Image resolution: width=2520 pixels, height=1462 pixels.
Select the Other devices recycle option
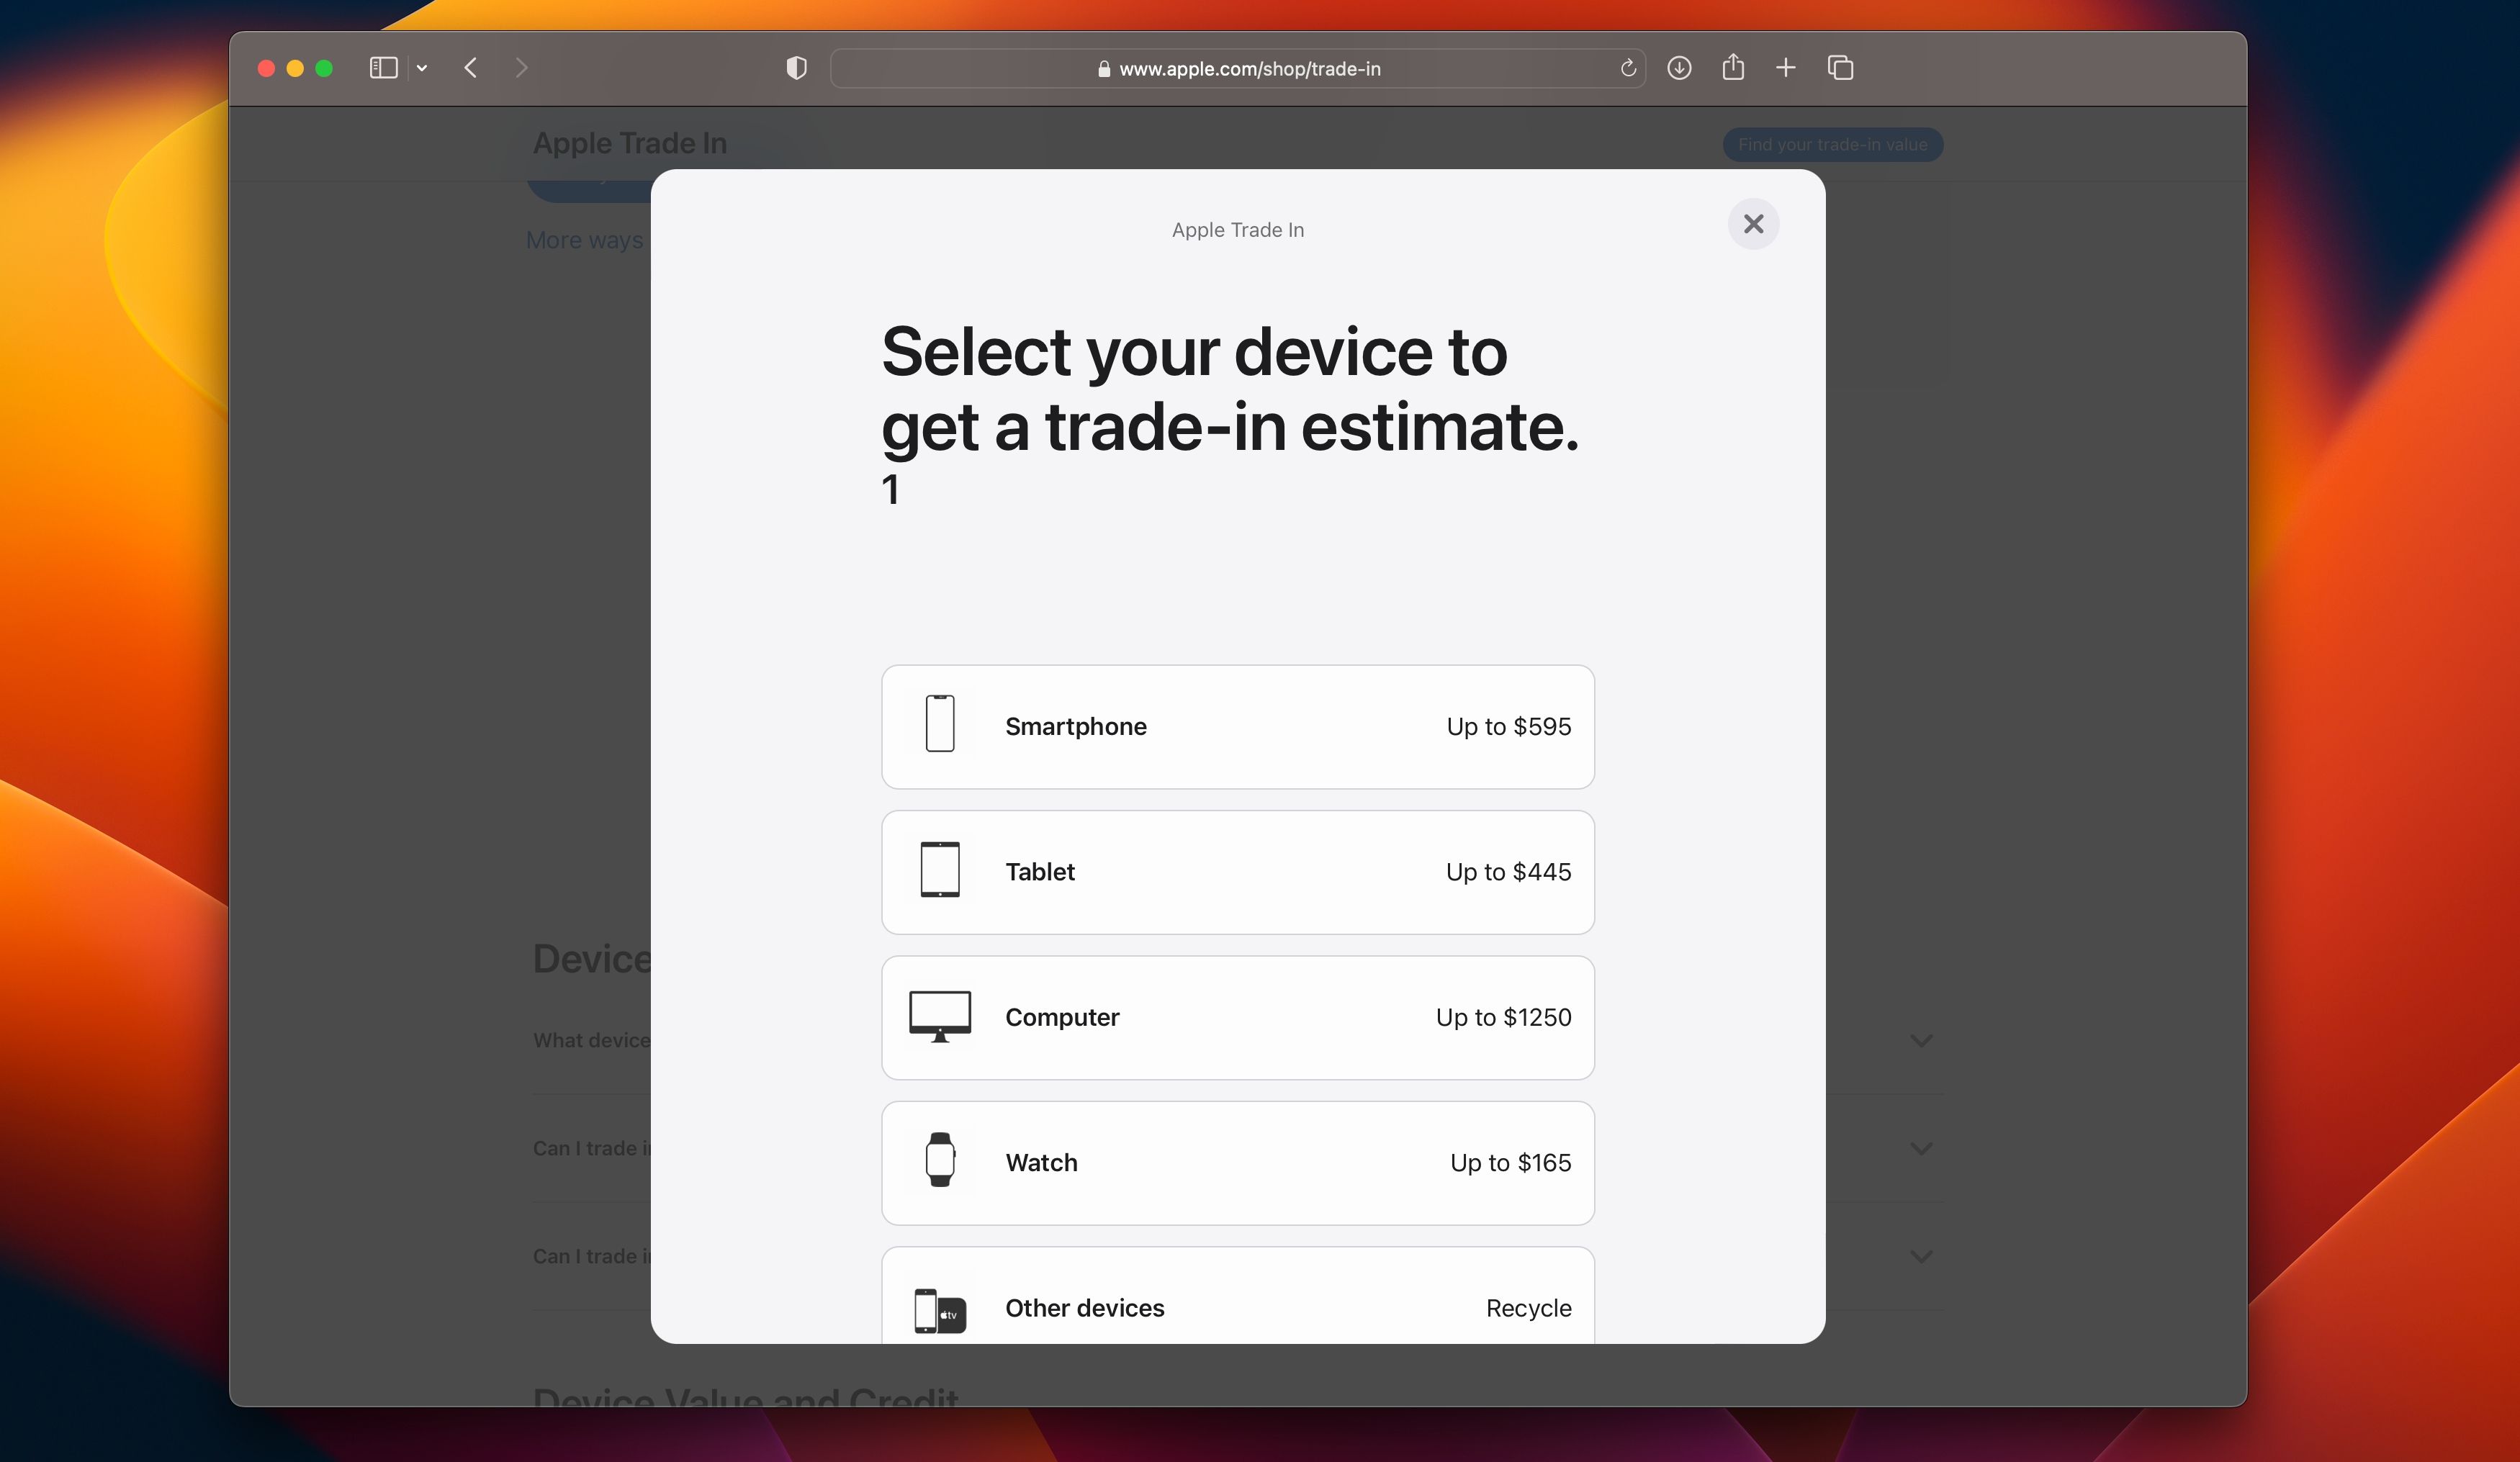click(1237, 1296)
